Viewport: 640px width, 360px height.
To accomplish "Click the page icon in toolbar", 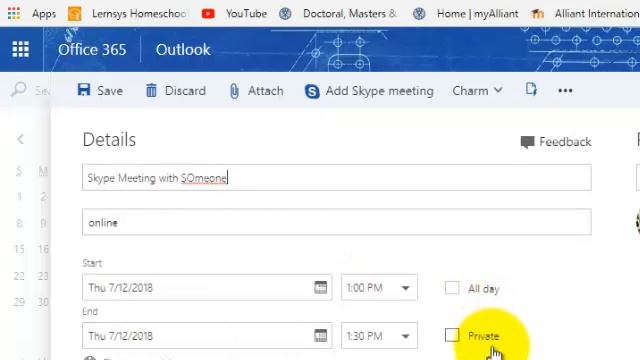I will click(531, 89).
